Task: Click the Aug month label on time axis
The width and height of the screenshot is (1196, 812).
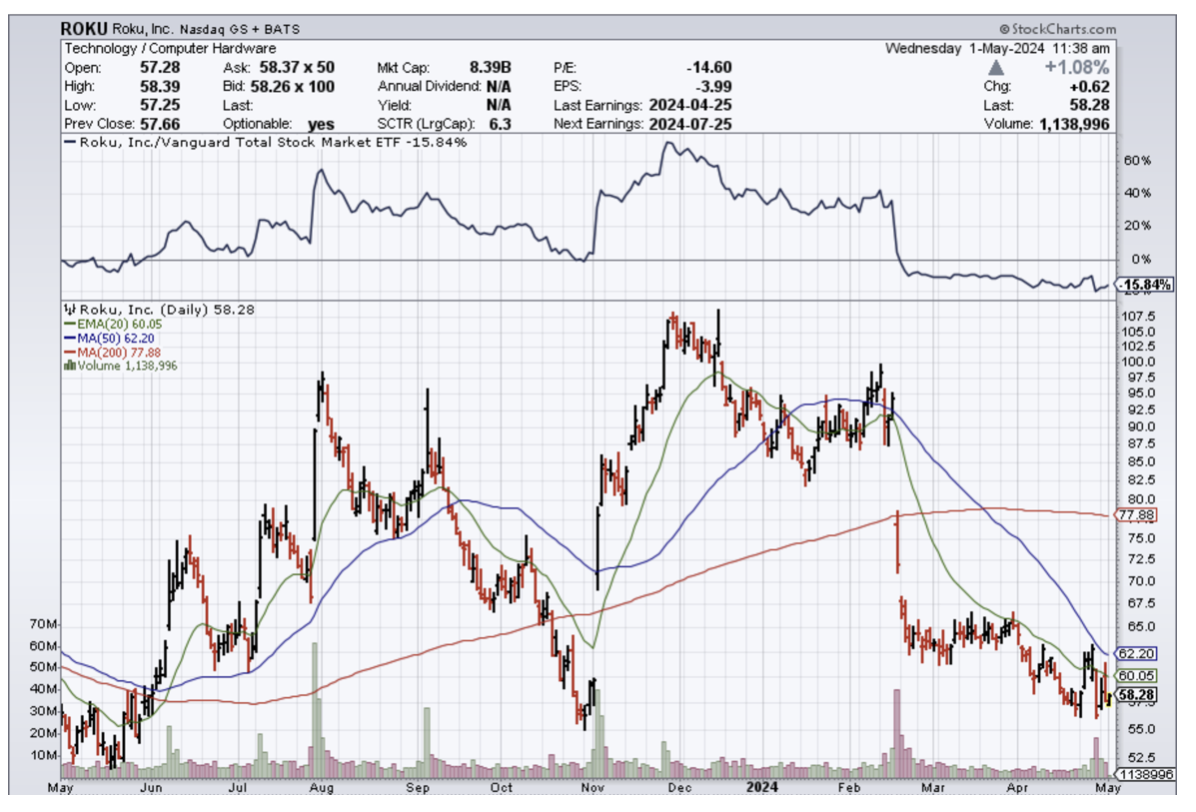Action: click(x=322, y=788)
